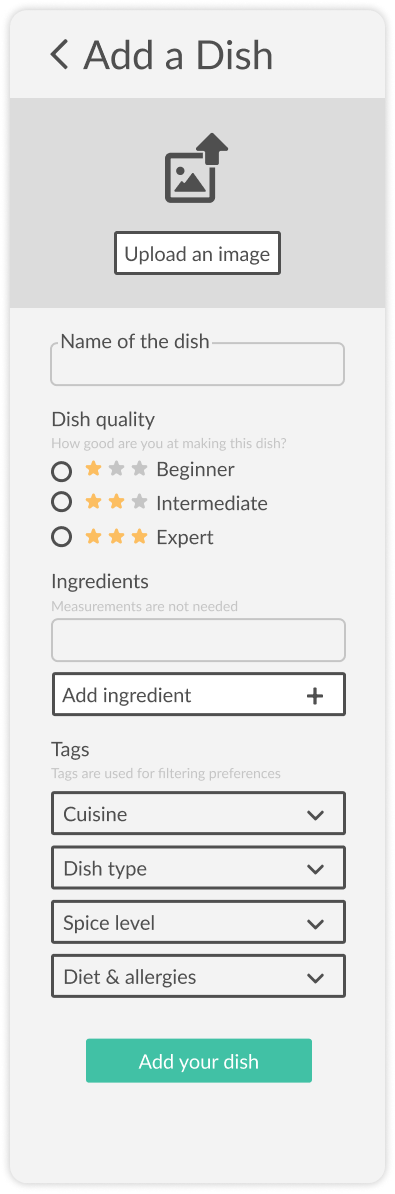This screenshot has width=395, height=1194.
Task: Click the Spice level chevron arrow
Action: [x=315, y=924]
